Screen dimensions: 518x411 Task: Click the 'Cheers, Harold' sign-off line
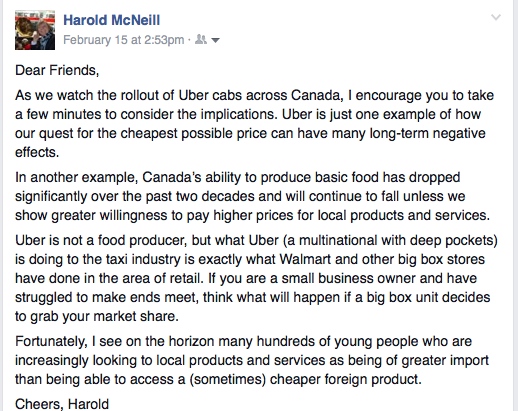62,404
